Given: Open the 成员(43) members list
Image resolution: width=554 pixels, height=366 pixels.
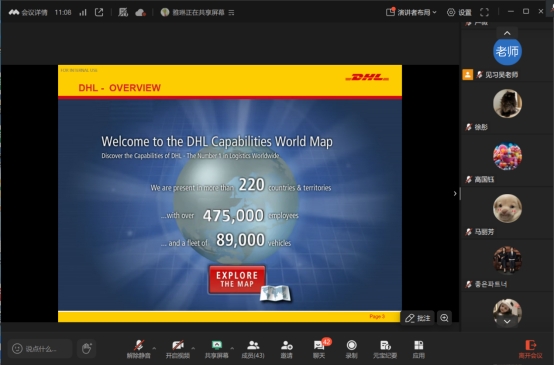Looking at the screenshot, I should pyautogui.click(x=253, y=349).
